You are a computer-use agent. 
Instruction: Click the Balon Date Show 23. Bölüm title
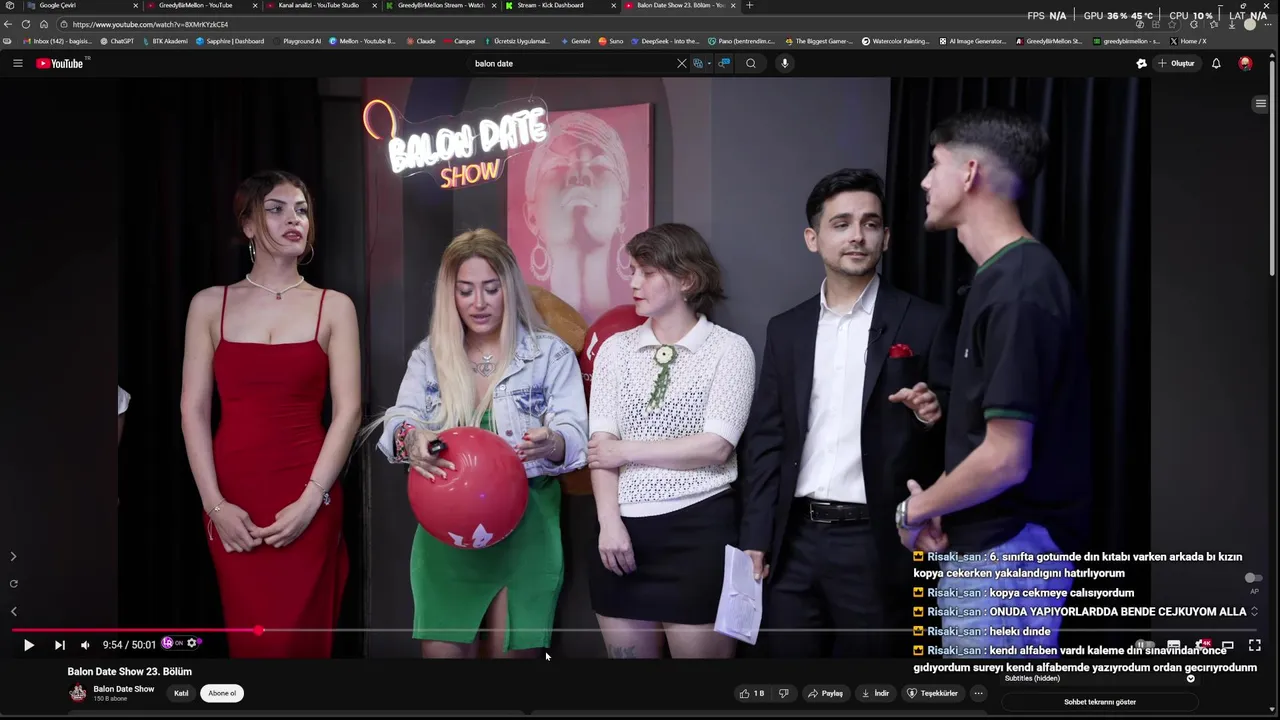point(129,671)
